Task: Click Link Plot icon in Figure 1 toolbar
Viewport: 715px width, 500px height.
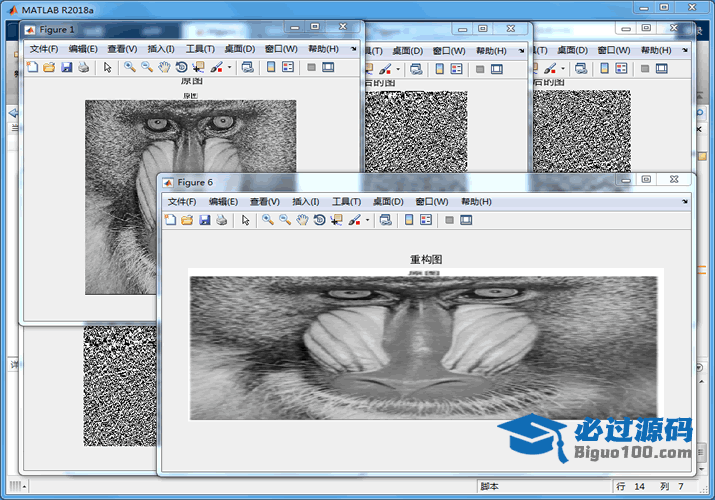Action: [248, 67]
